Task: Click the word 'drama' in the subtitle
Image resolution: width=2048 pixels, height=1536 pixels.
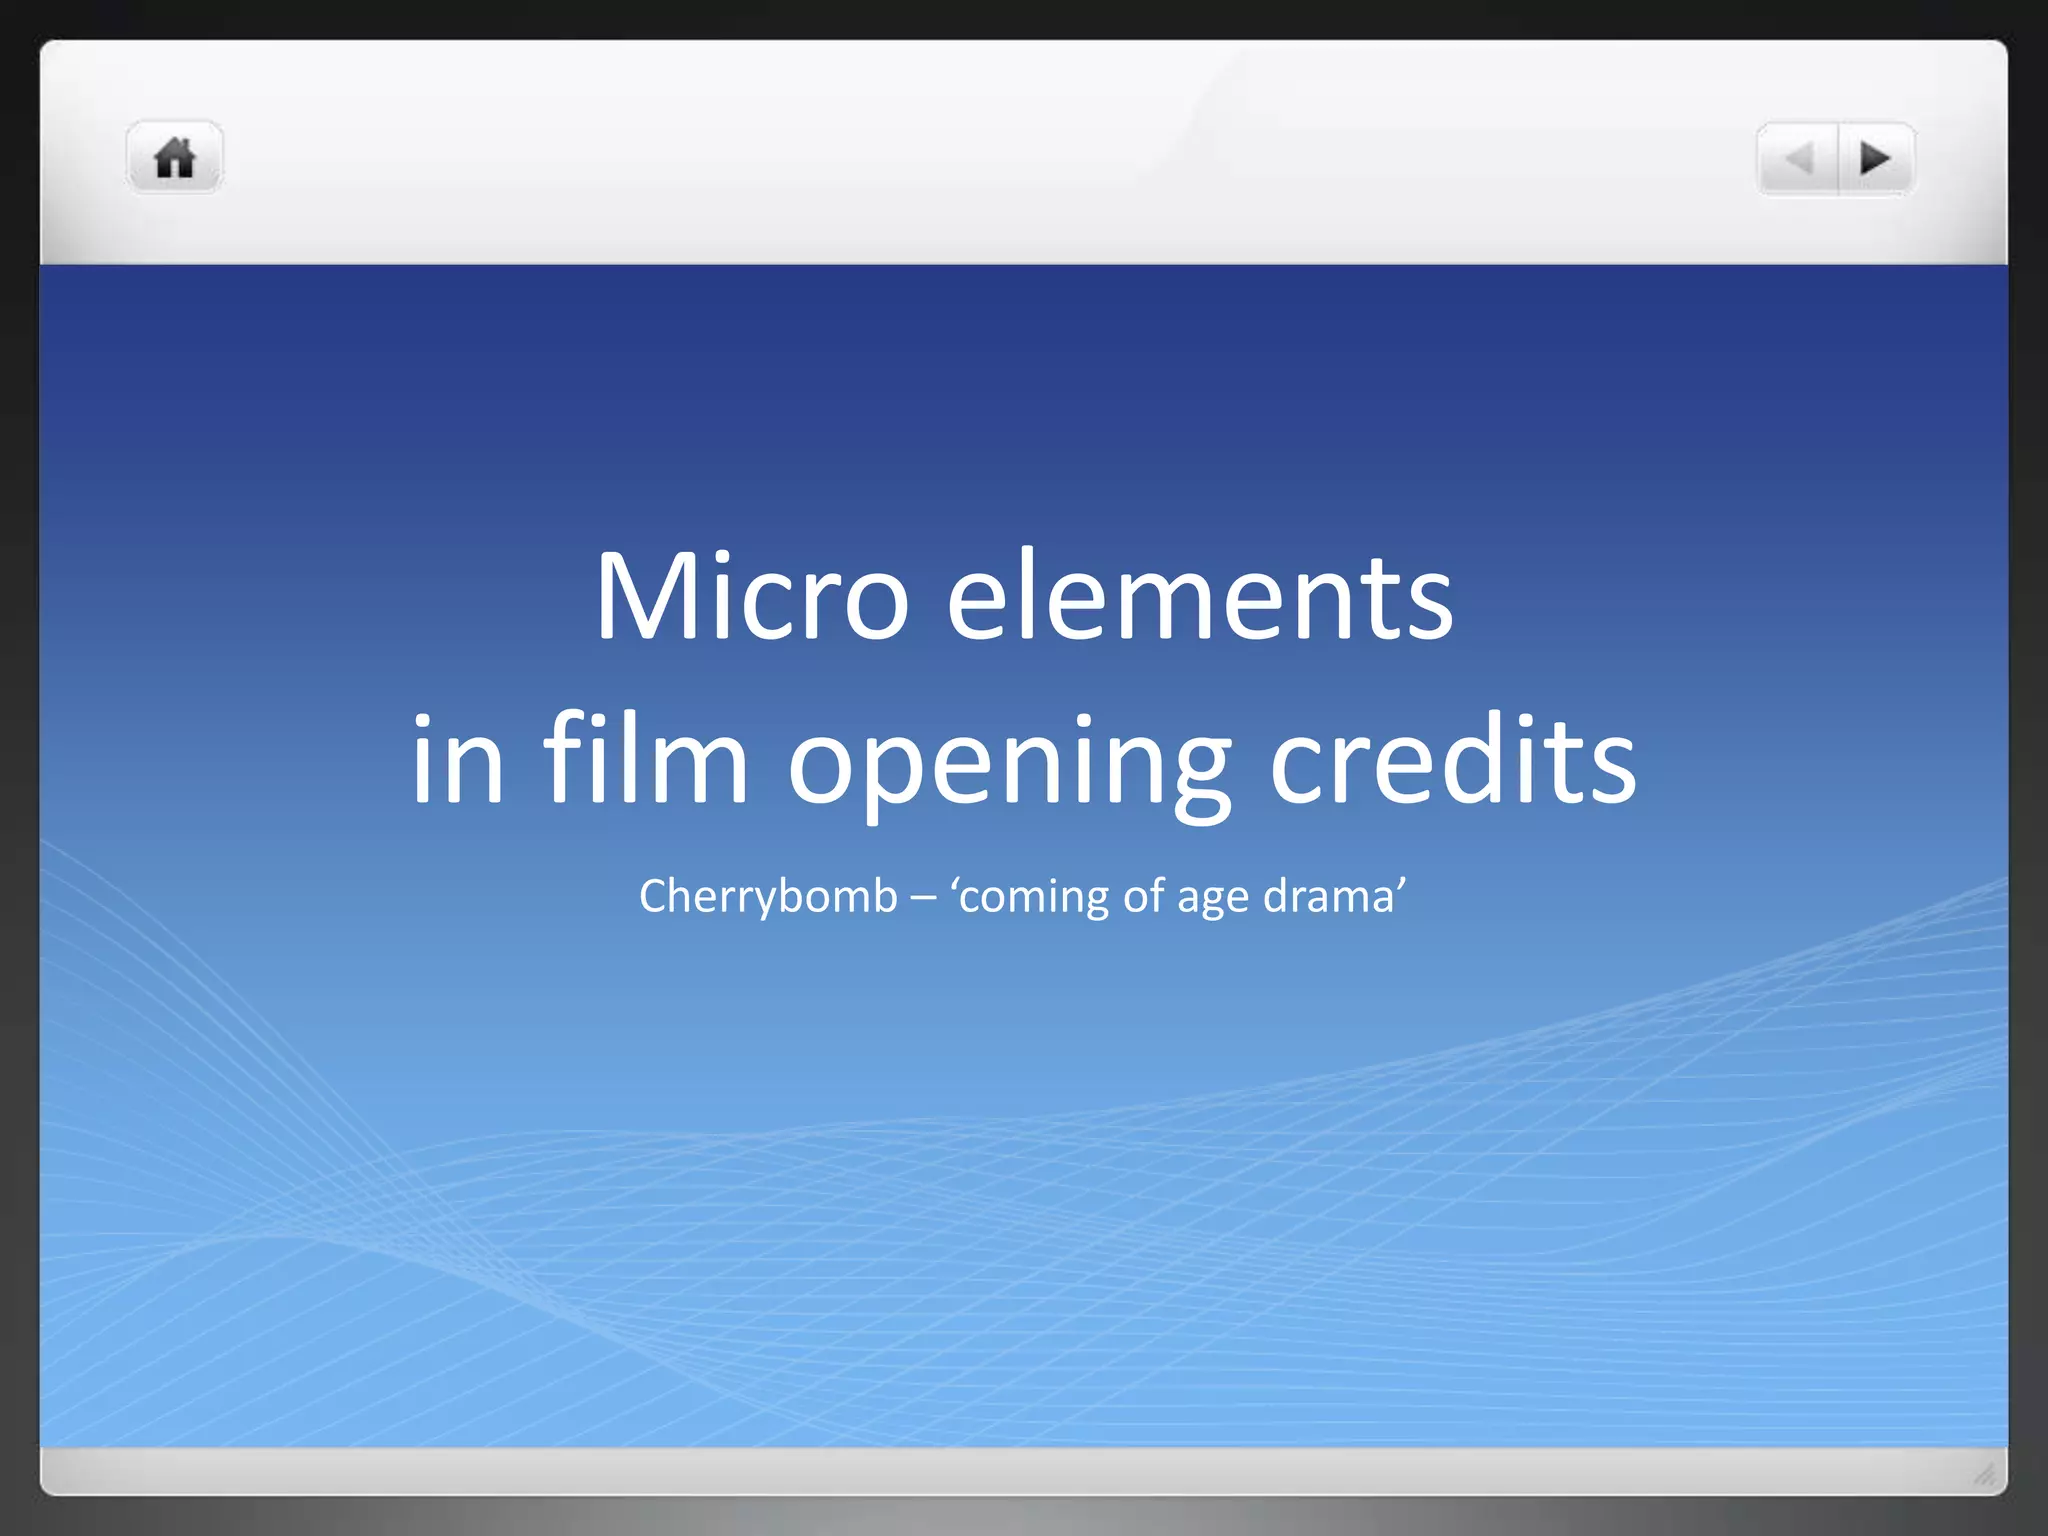Action: click(x=1328, y=896)
